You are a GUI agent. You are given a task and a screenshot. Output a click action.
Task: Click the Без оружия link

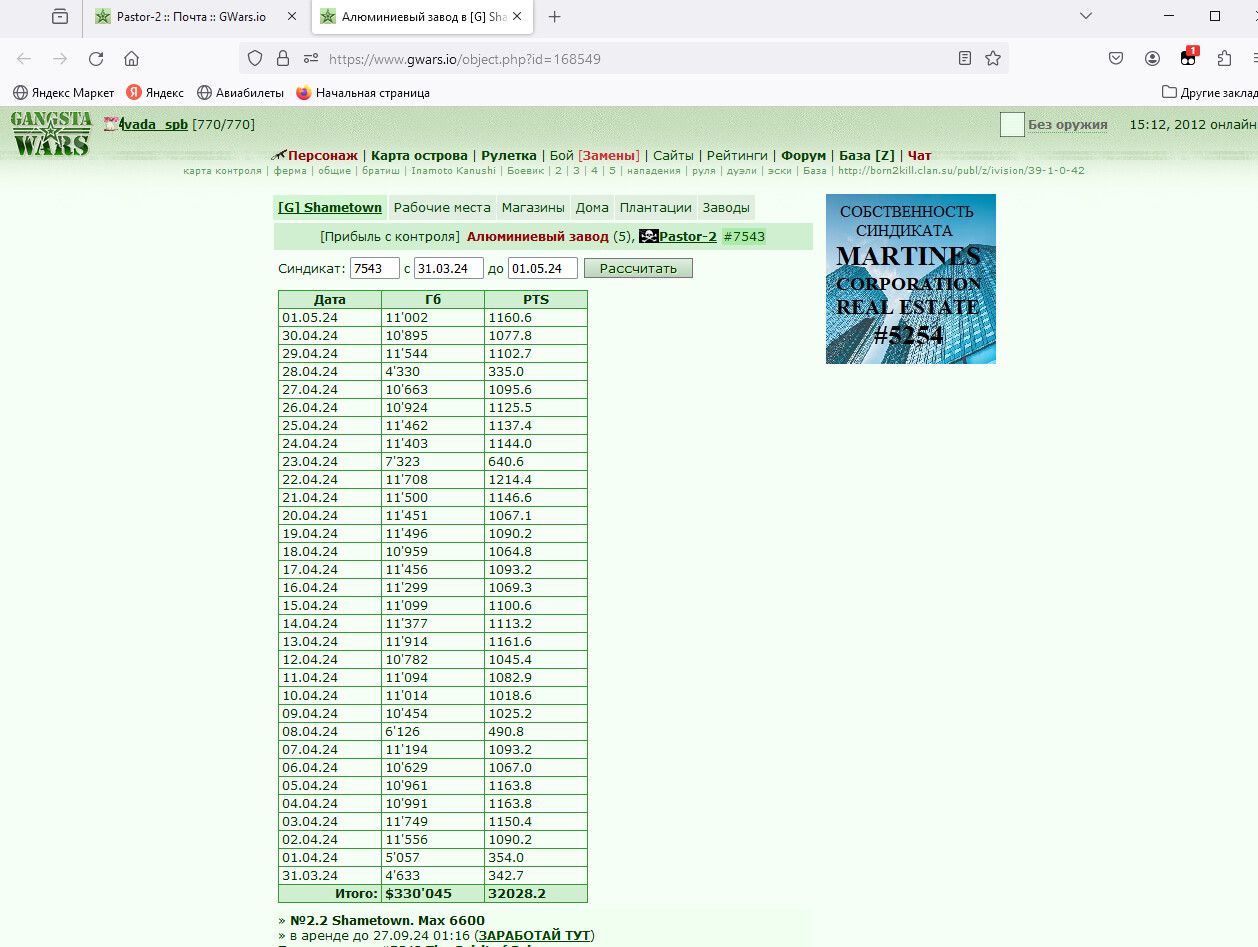[1068, 124]
